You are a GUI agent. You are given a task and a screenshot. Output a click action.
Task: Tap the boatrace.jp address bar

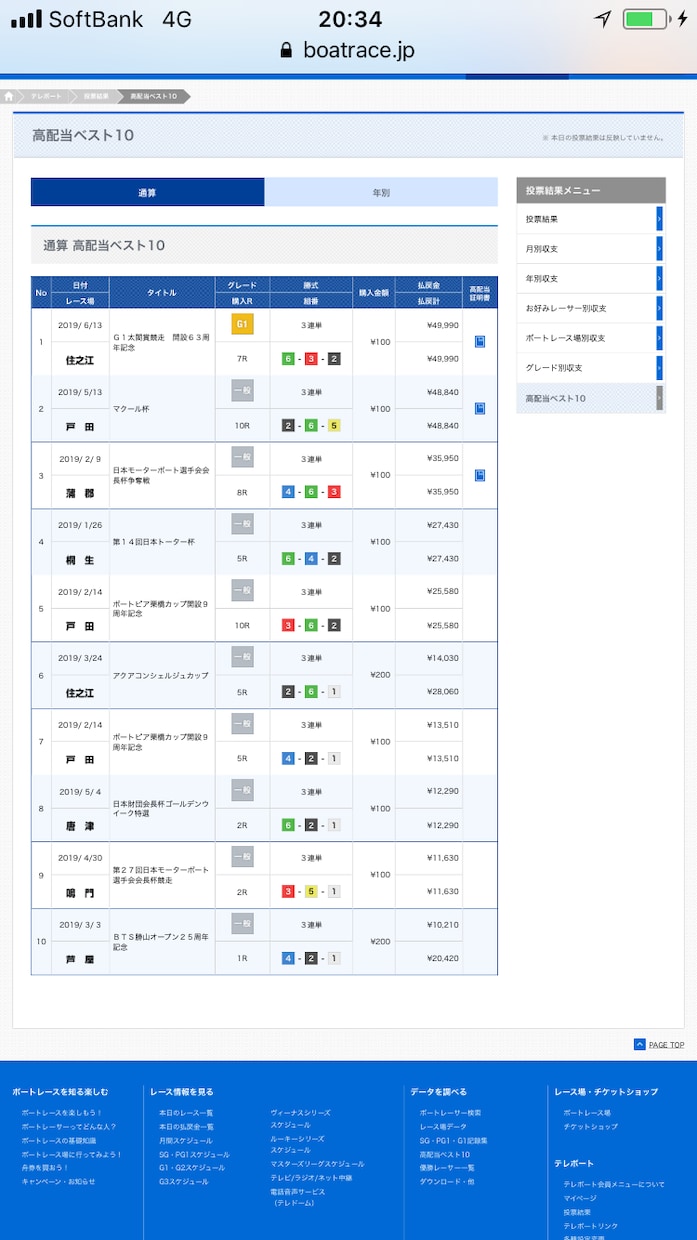pyautogui.click(x=348, y=50)
